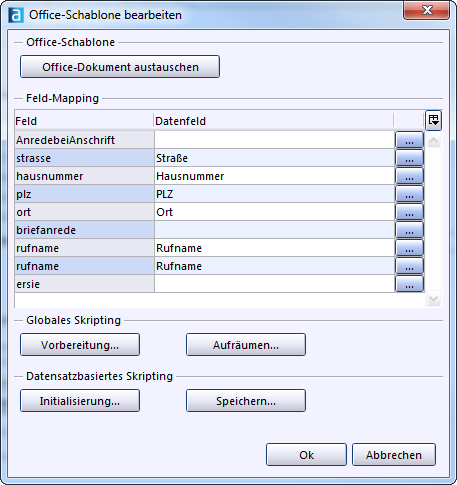Click scroll down arrow in Feld-Mapping table
The height and width of the screenshot is (485, 457).
click(433, 299)
